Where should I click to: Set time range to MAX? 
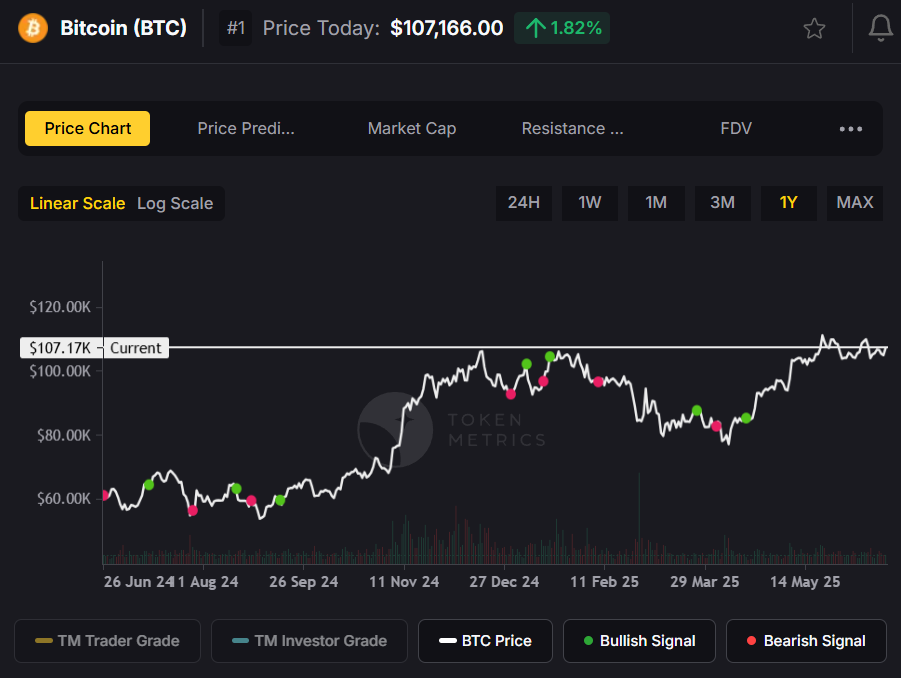tap(854, 203)
